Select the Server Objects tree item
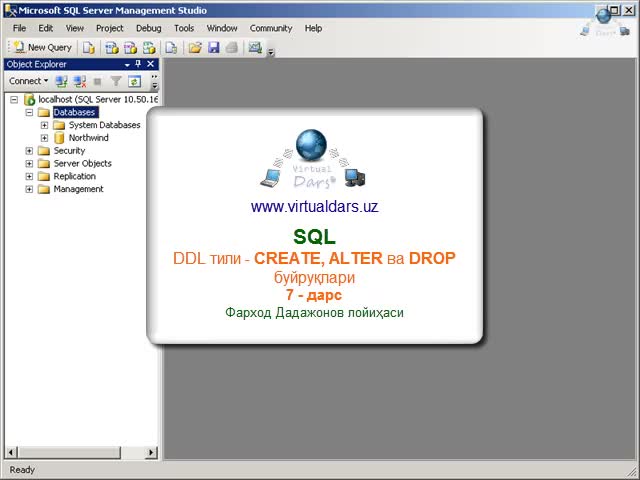Screen dimensions: 640x480 [x=82, y=163]
